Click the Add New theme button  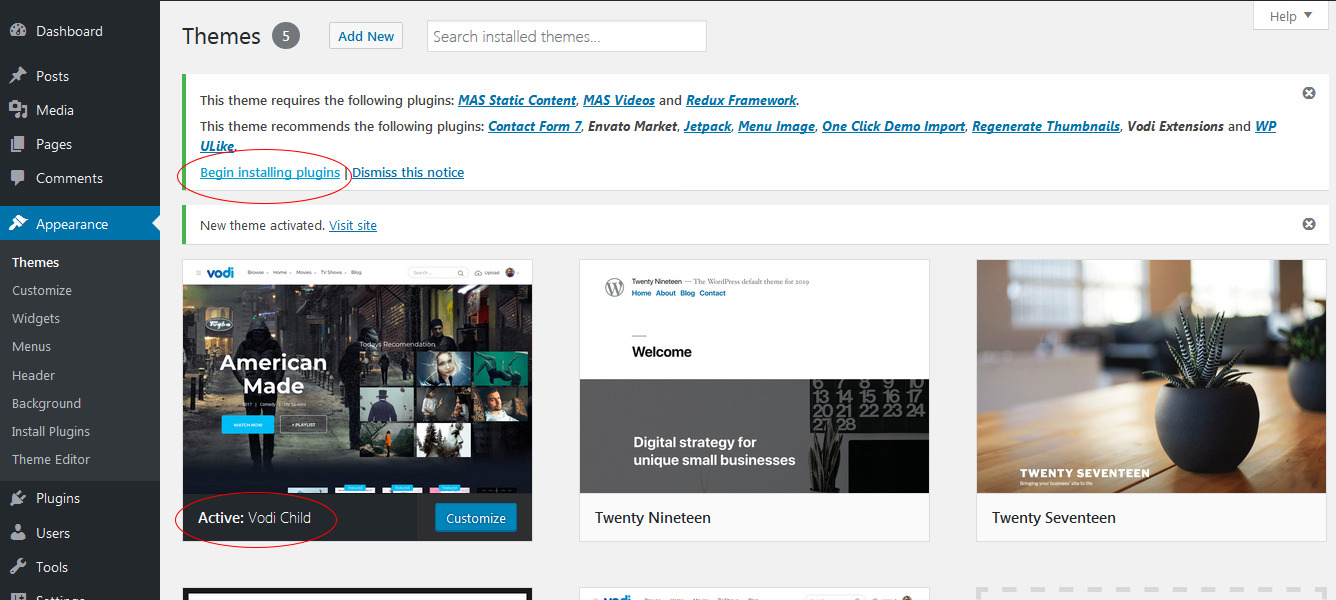tap(366, 36)
